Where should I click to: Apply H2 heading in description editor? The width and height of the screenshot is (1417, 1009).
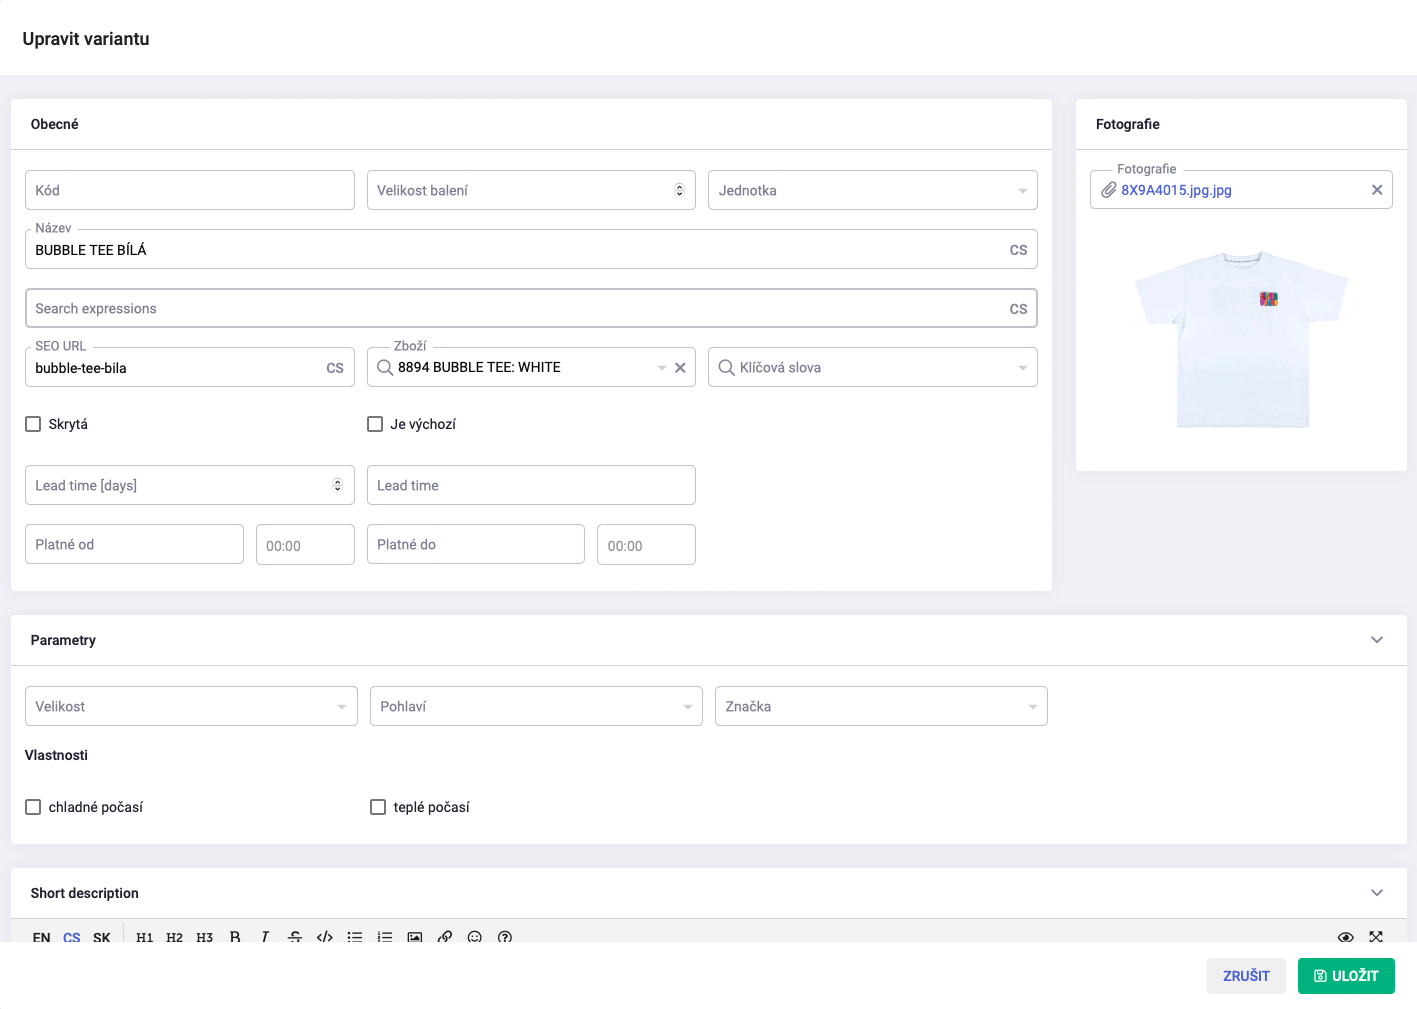(x=175, y=937)
